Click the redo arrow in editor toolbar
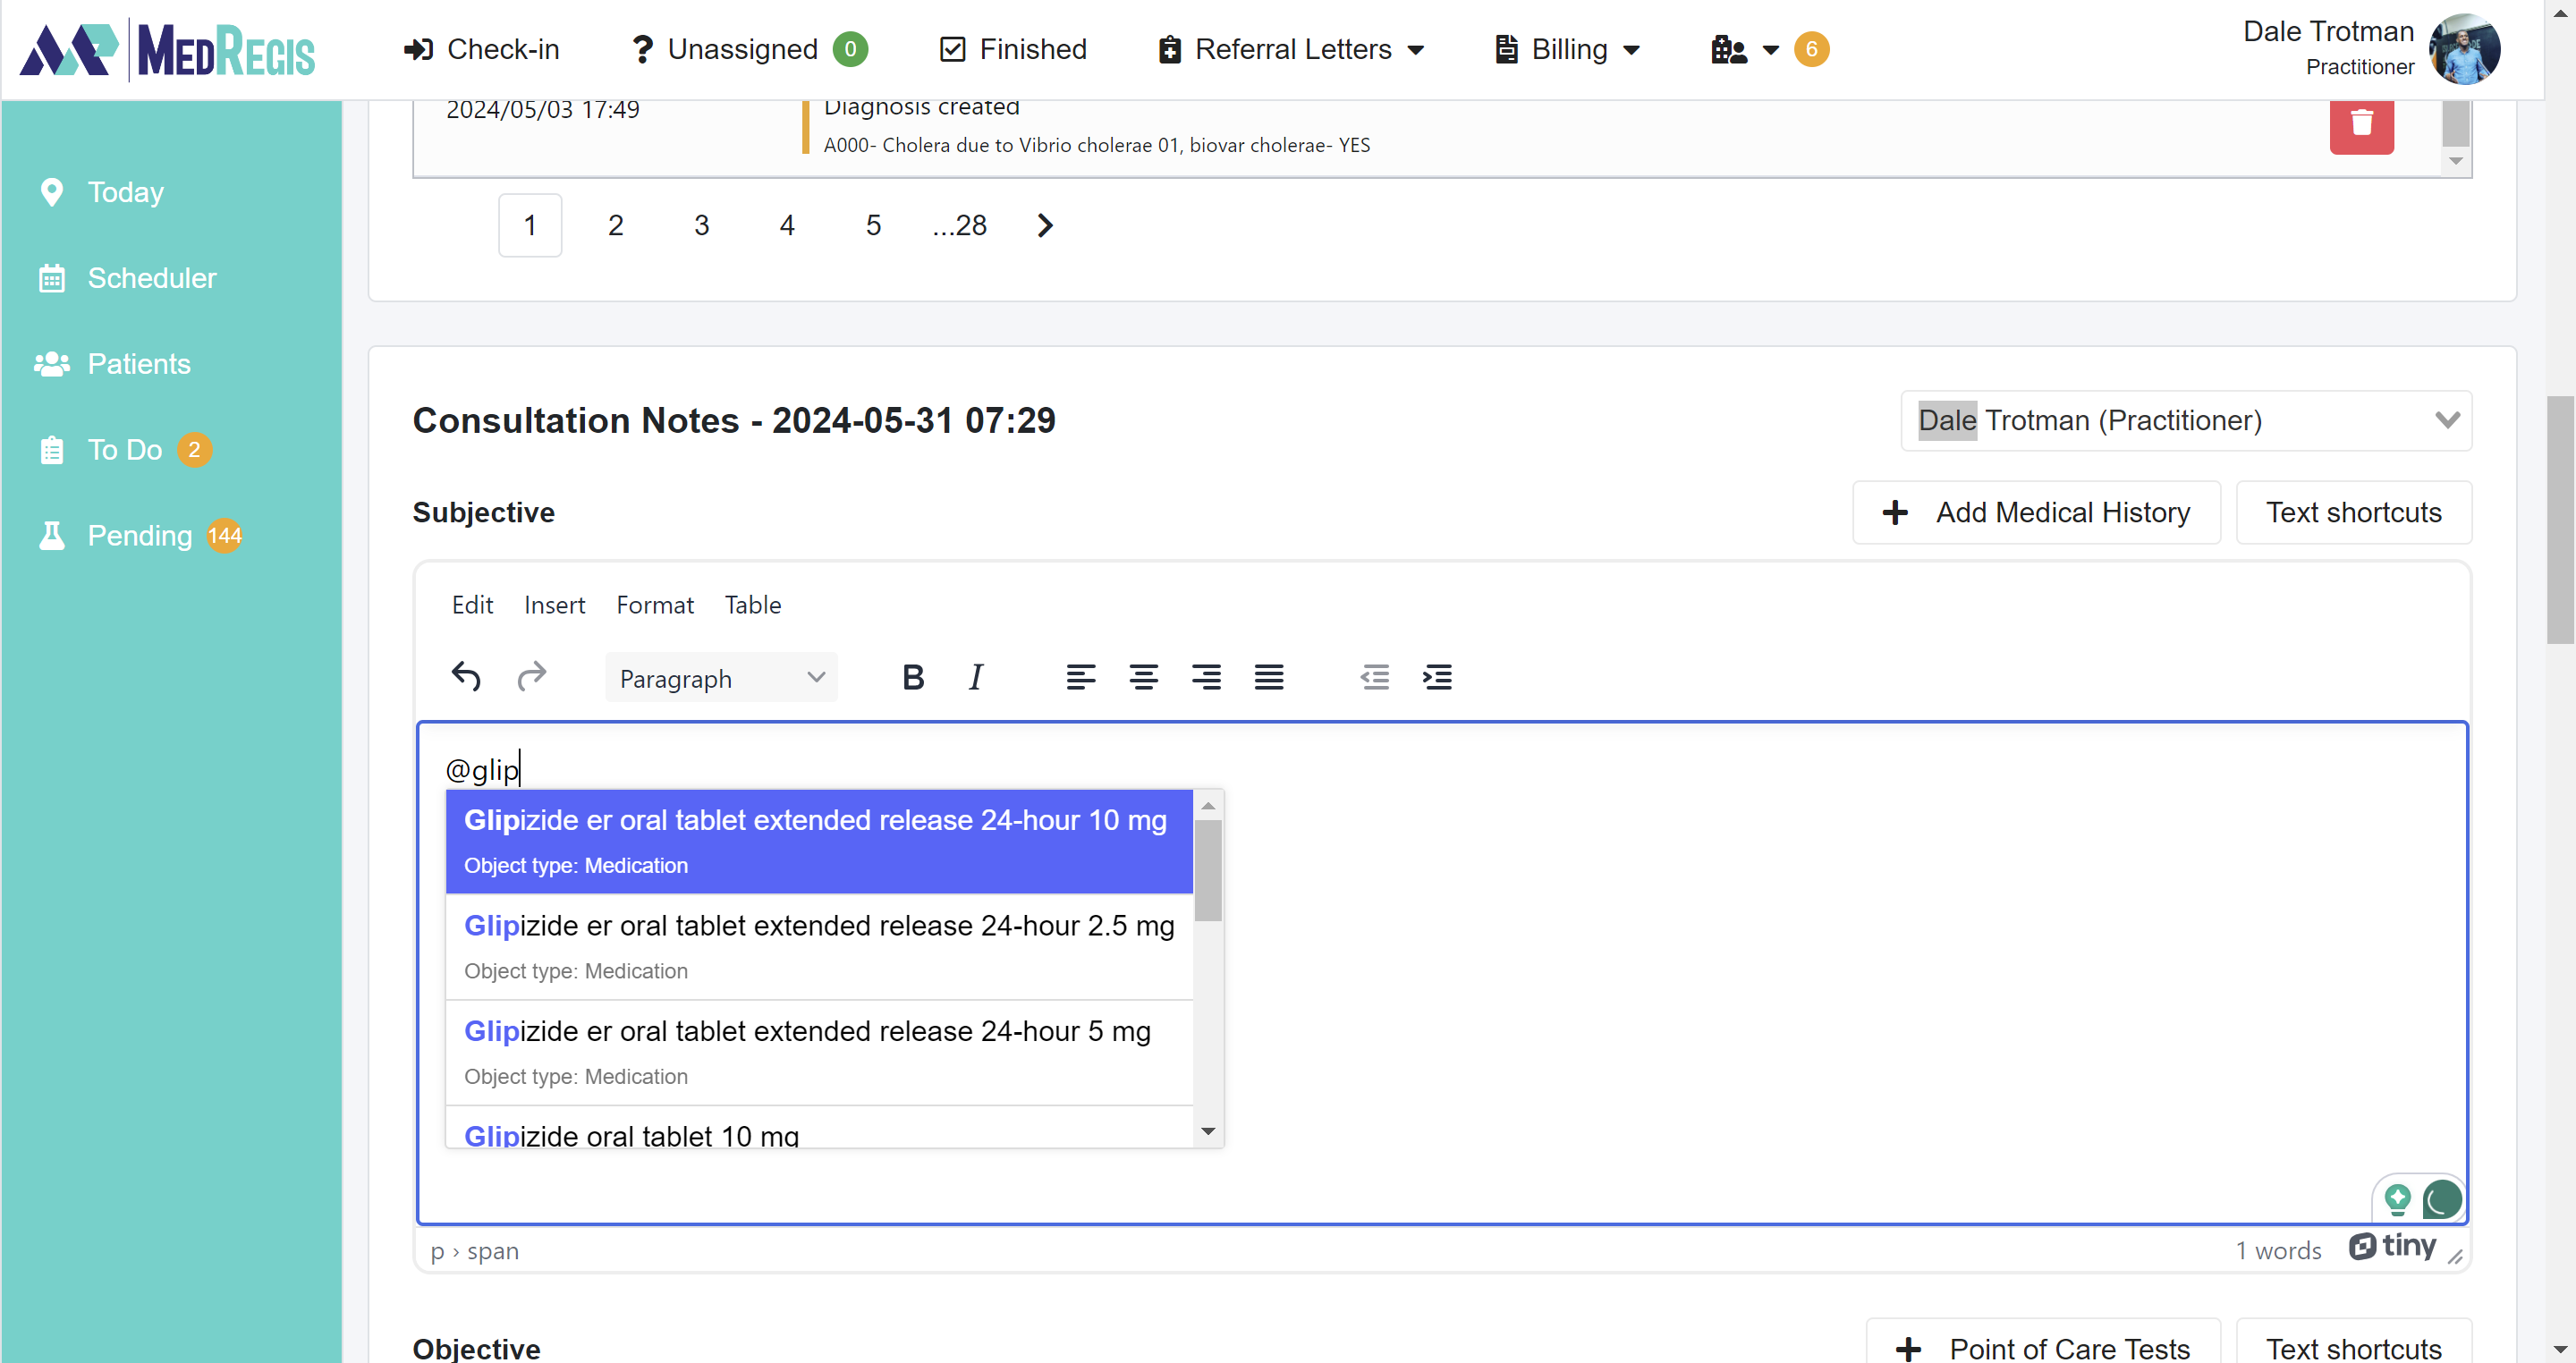This screenshot has height=1363, width=2576. point(531,677)
